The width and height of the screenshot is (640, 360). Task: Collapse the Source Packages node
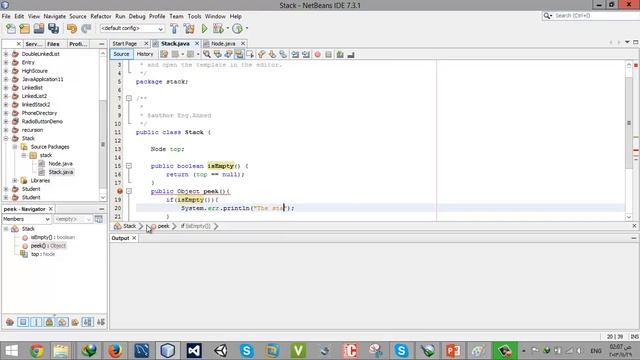pyautogui.click(x=15, y=147)
